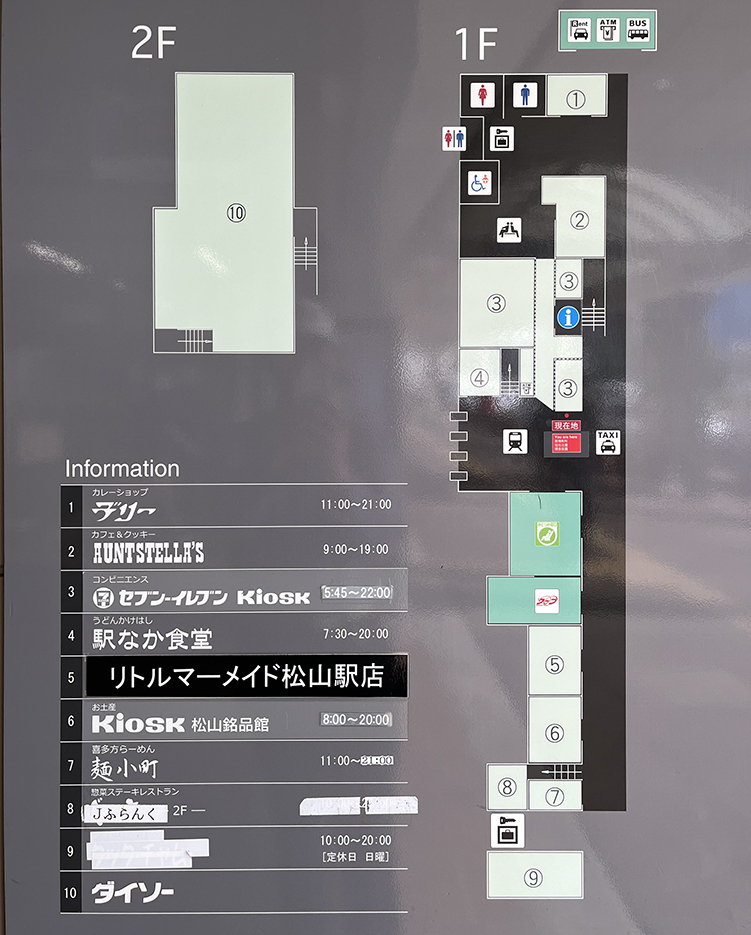
Task: Click the red 現在地 you-are-here marker
Action: pyautogui.click(x=568, y=426)
